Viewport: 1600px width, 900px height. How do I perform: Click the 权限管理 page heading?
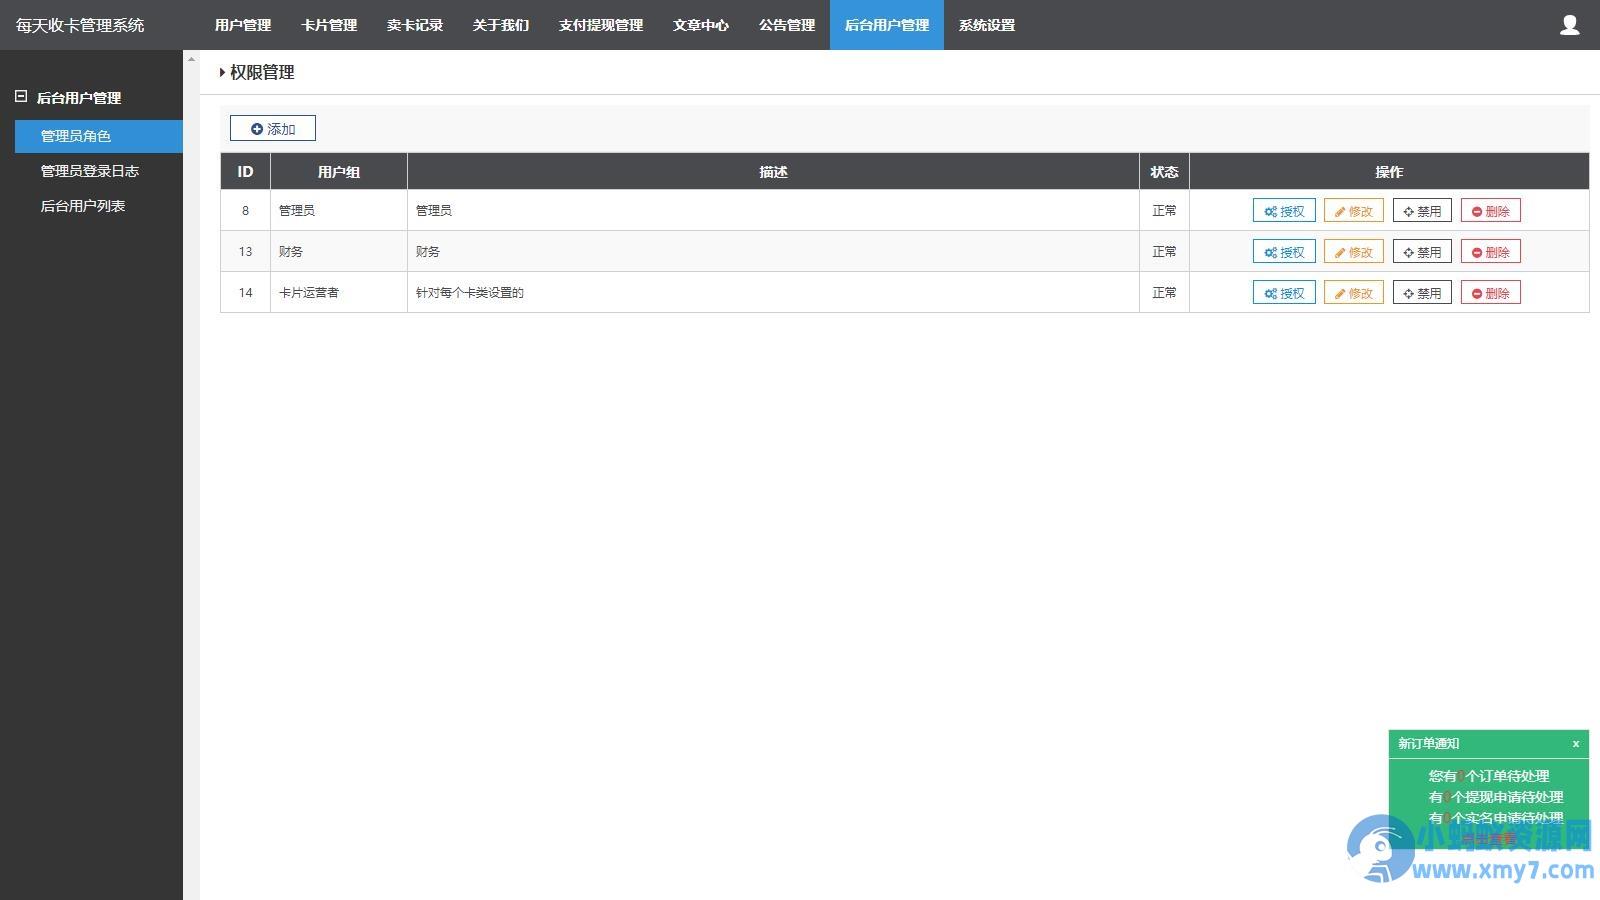[x=262, y=73]
